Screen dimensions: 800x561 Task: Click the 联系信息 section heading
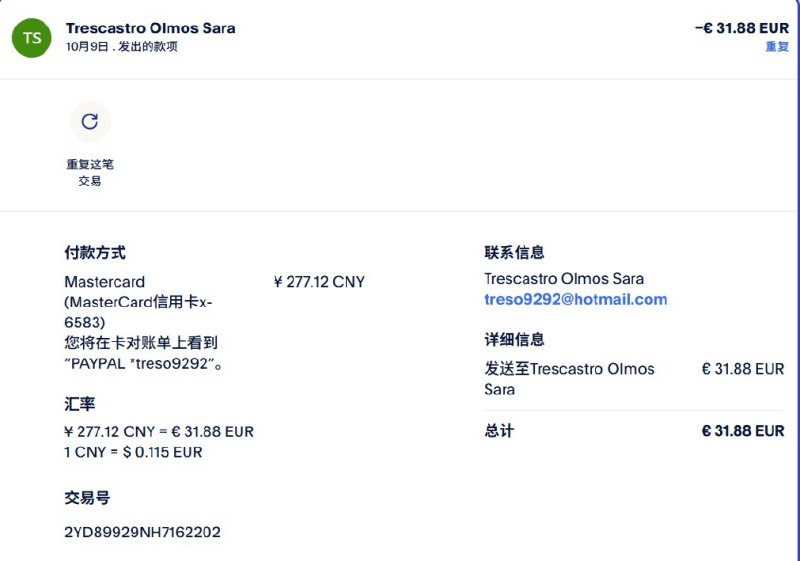[514, 253]
